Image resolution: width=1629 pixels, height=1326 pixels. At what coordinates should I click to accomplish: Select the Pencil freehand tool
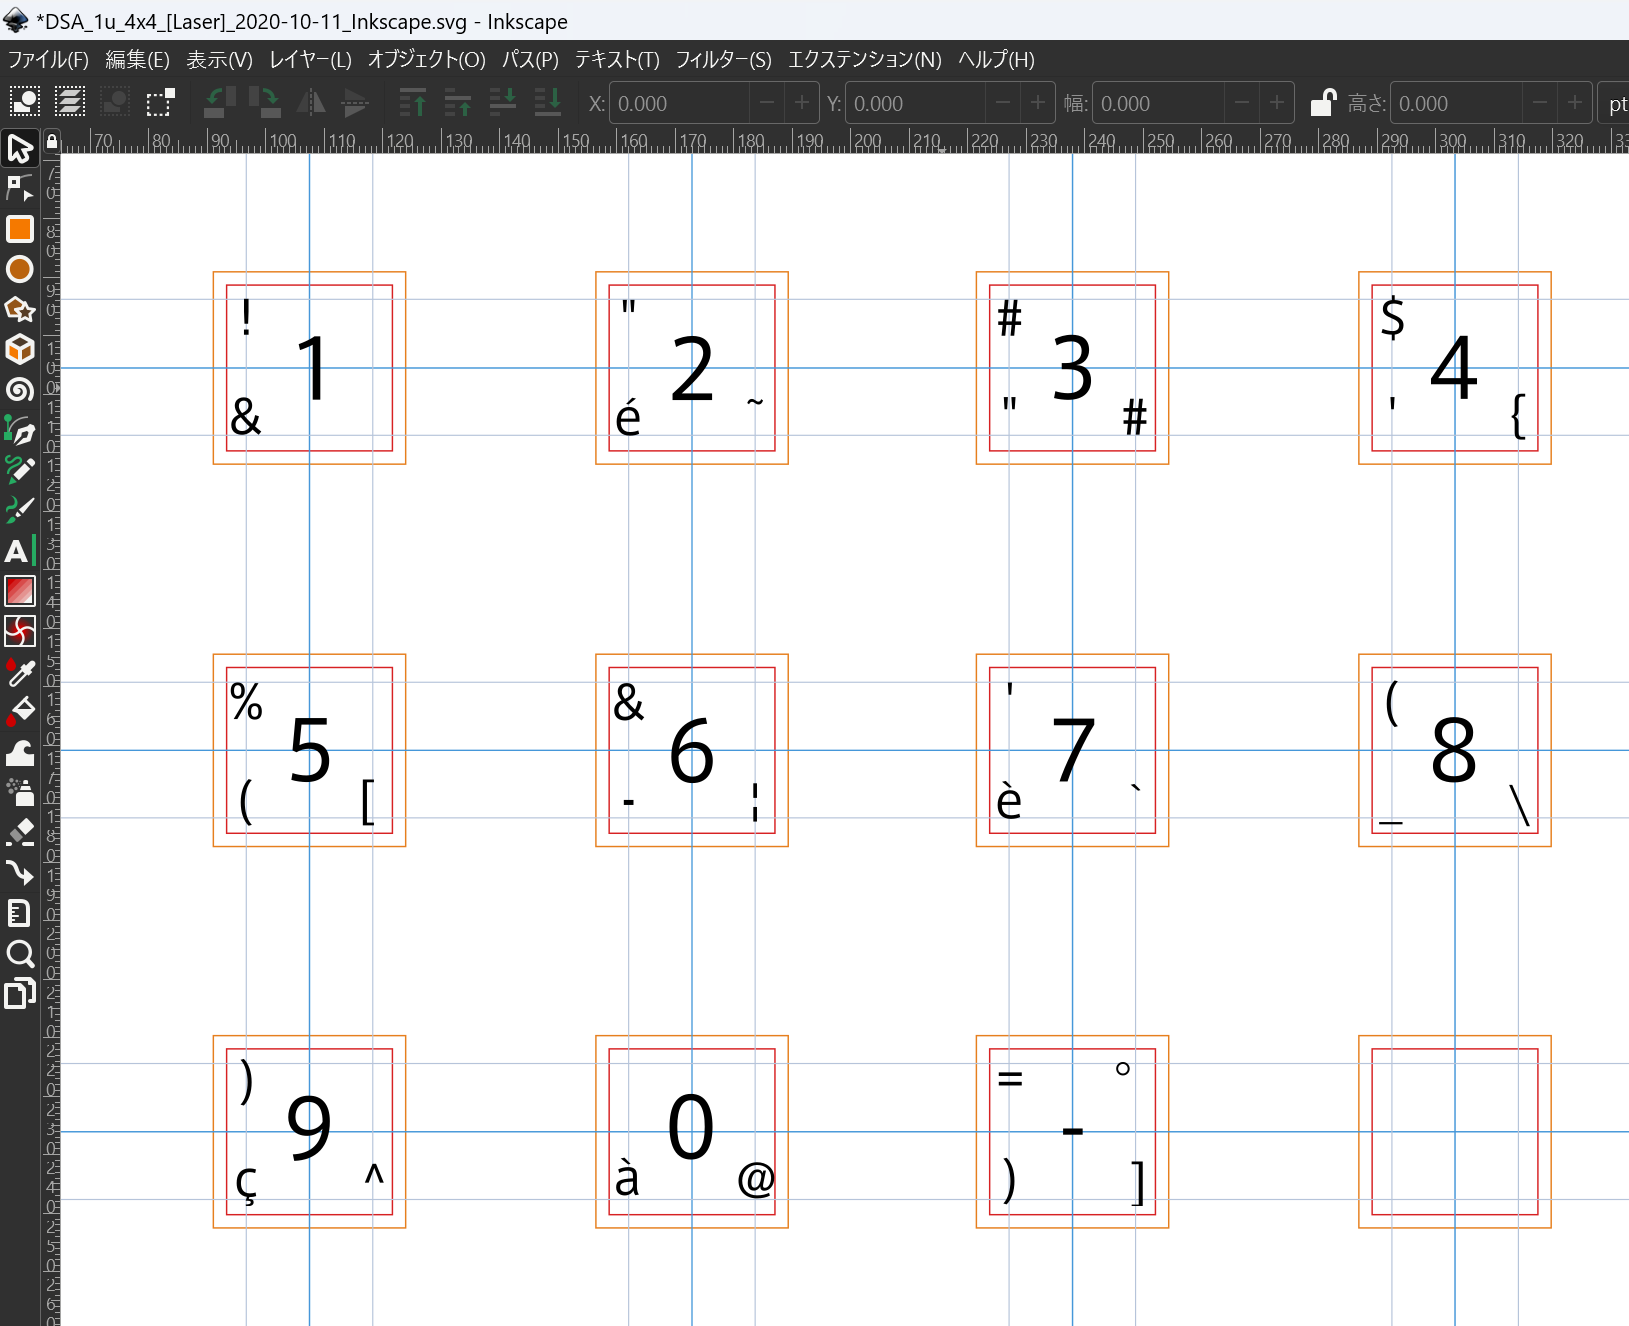(20, 470)
